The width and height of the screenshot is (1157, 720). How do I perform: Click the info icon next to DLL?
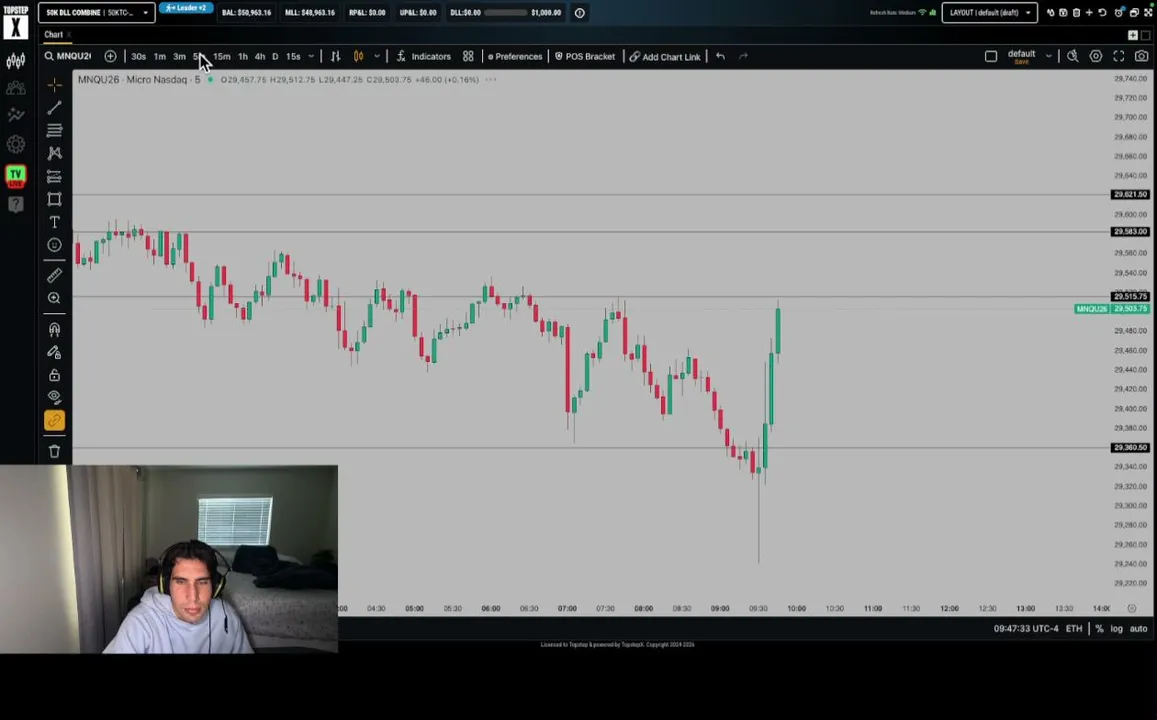click(580, 13)
